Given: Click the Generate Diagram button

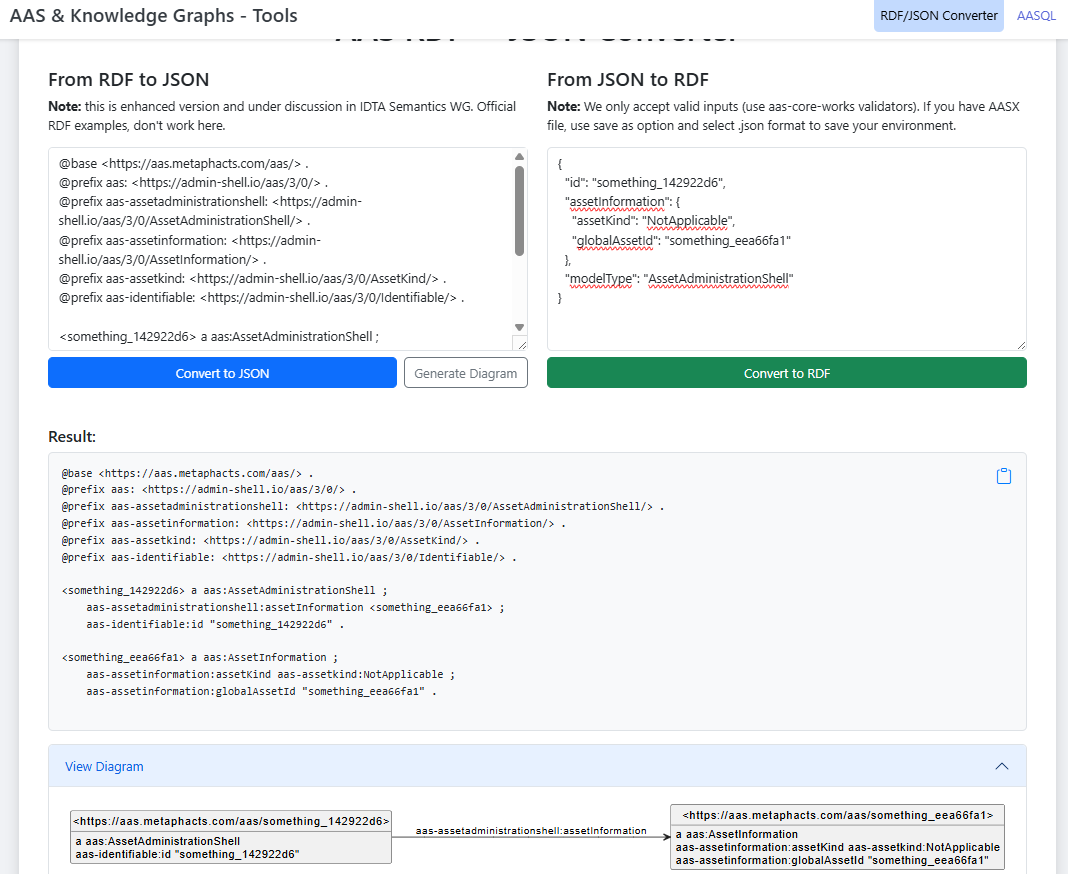Looking at the screenshot, I should 466,373.
